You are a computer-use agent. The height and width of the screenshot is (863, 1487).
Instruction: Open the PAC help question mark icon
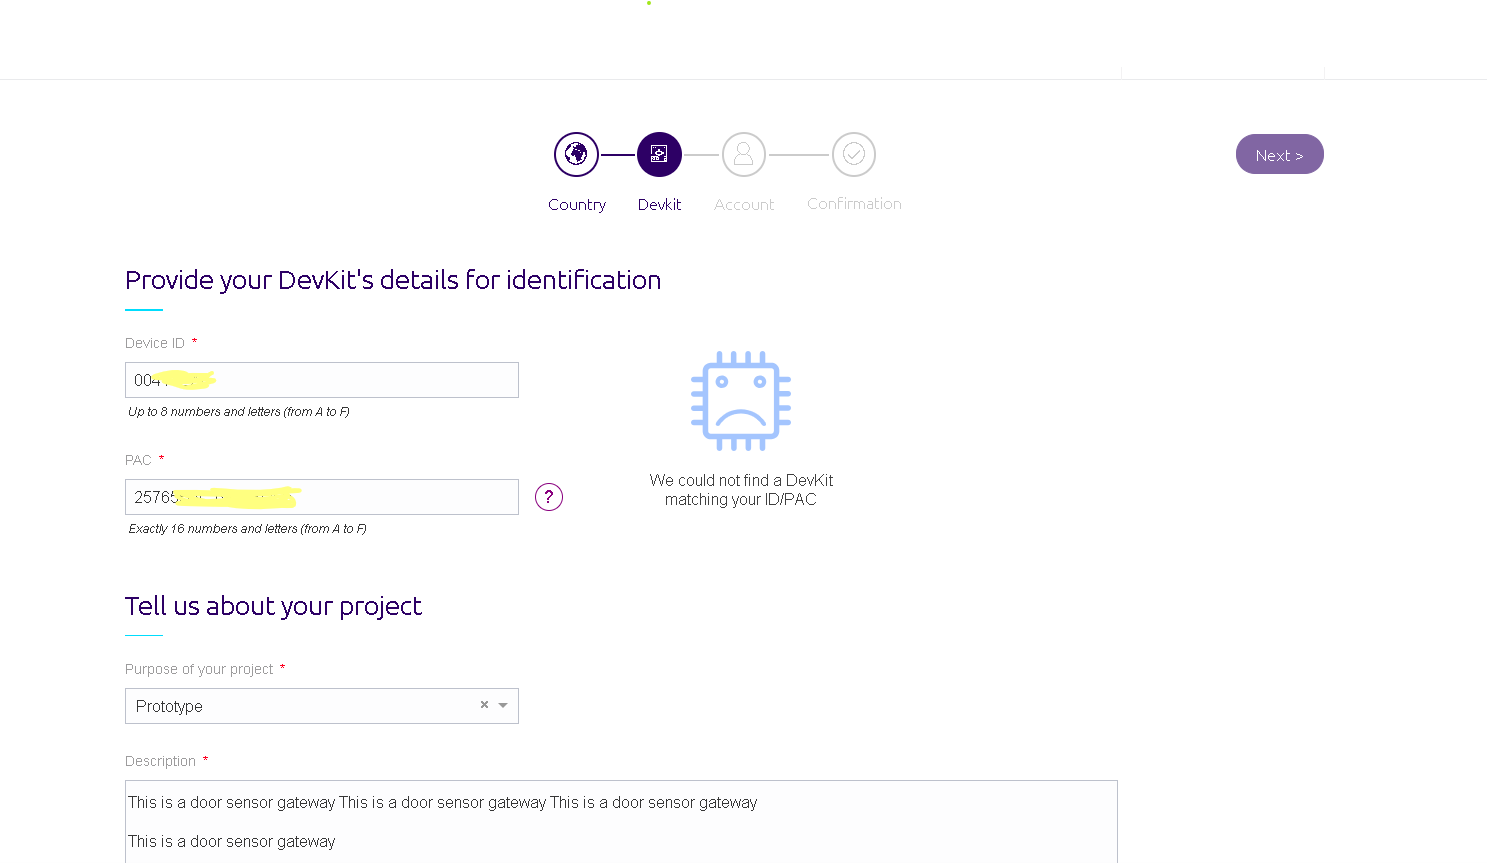(x=549, y=497)
